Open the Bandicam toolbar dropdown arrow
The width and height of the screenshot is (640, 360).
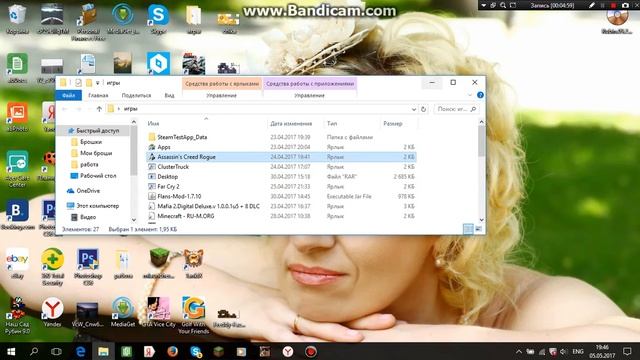[x=484, y=5]
